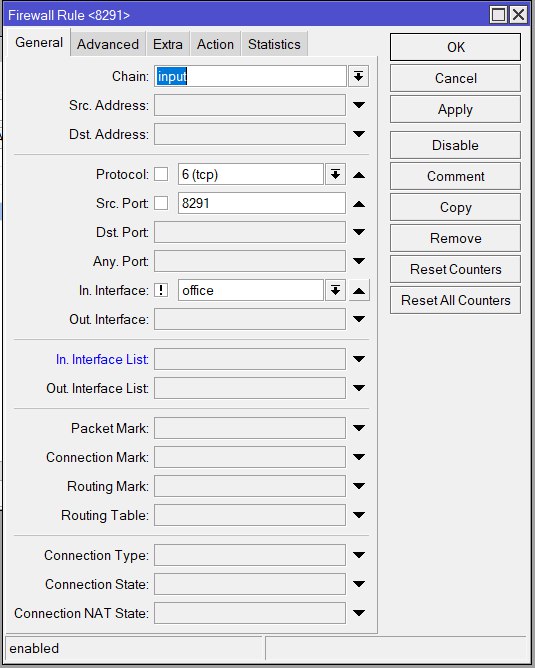
Task: Click the empty Connection State field
Action: click(x=250, y=584)
